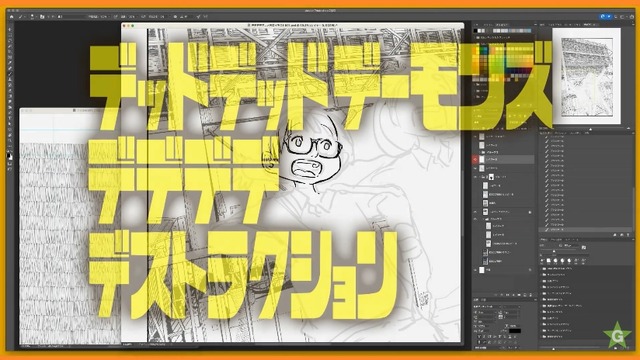
Task: Select the Move tool
Action: (10, 29)
